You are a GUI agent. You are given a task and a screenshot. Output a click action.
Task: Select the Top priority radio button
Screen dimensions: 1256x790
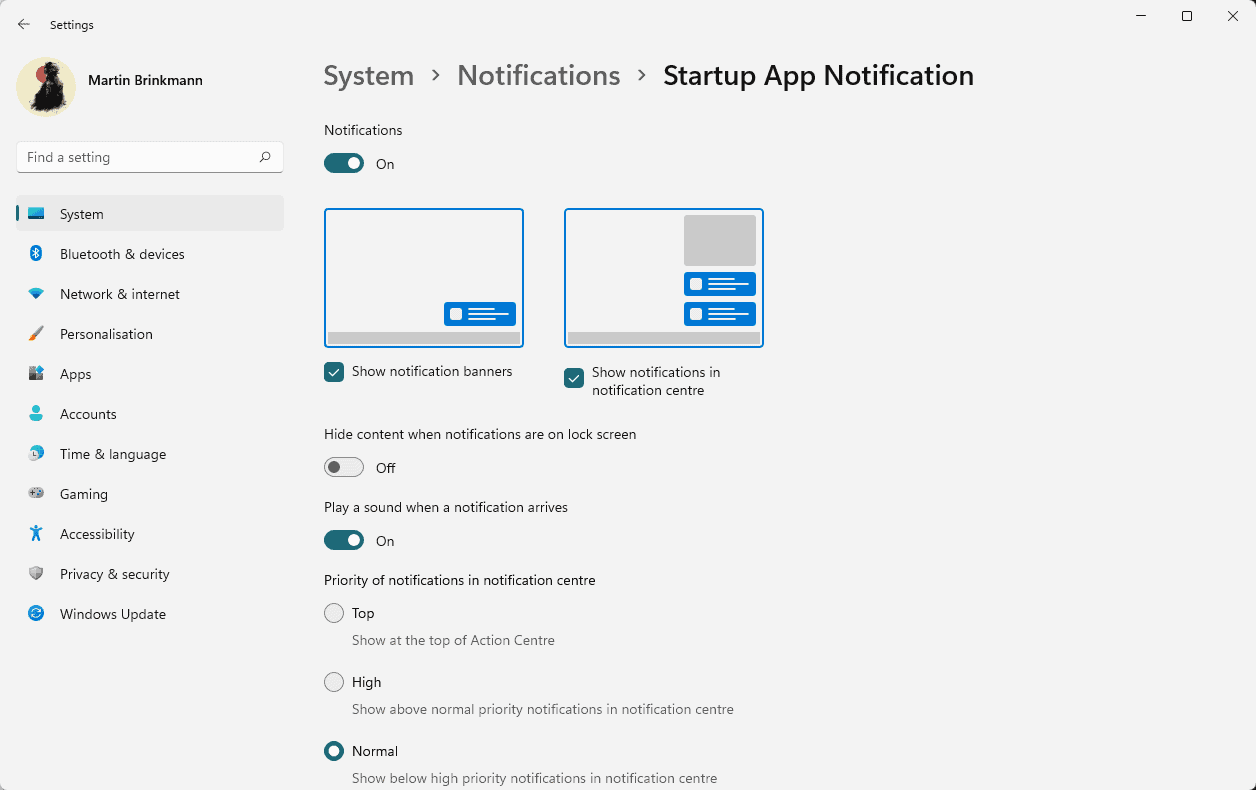pyautogui.click(x=334, y=613)
